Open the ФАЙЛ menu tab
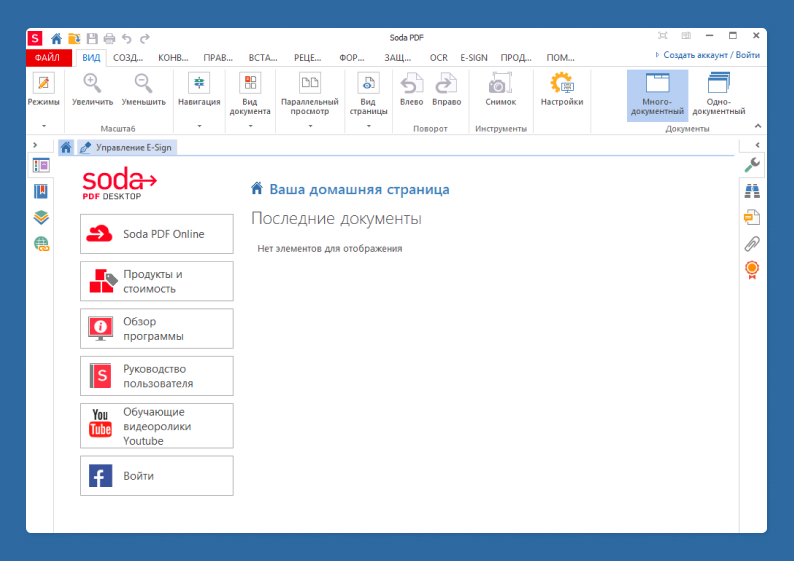The width and height of the screenshot is (794, 561). tap(47, 58)
